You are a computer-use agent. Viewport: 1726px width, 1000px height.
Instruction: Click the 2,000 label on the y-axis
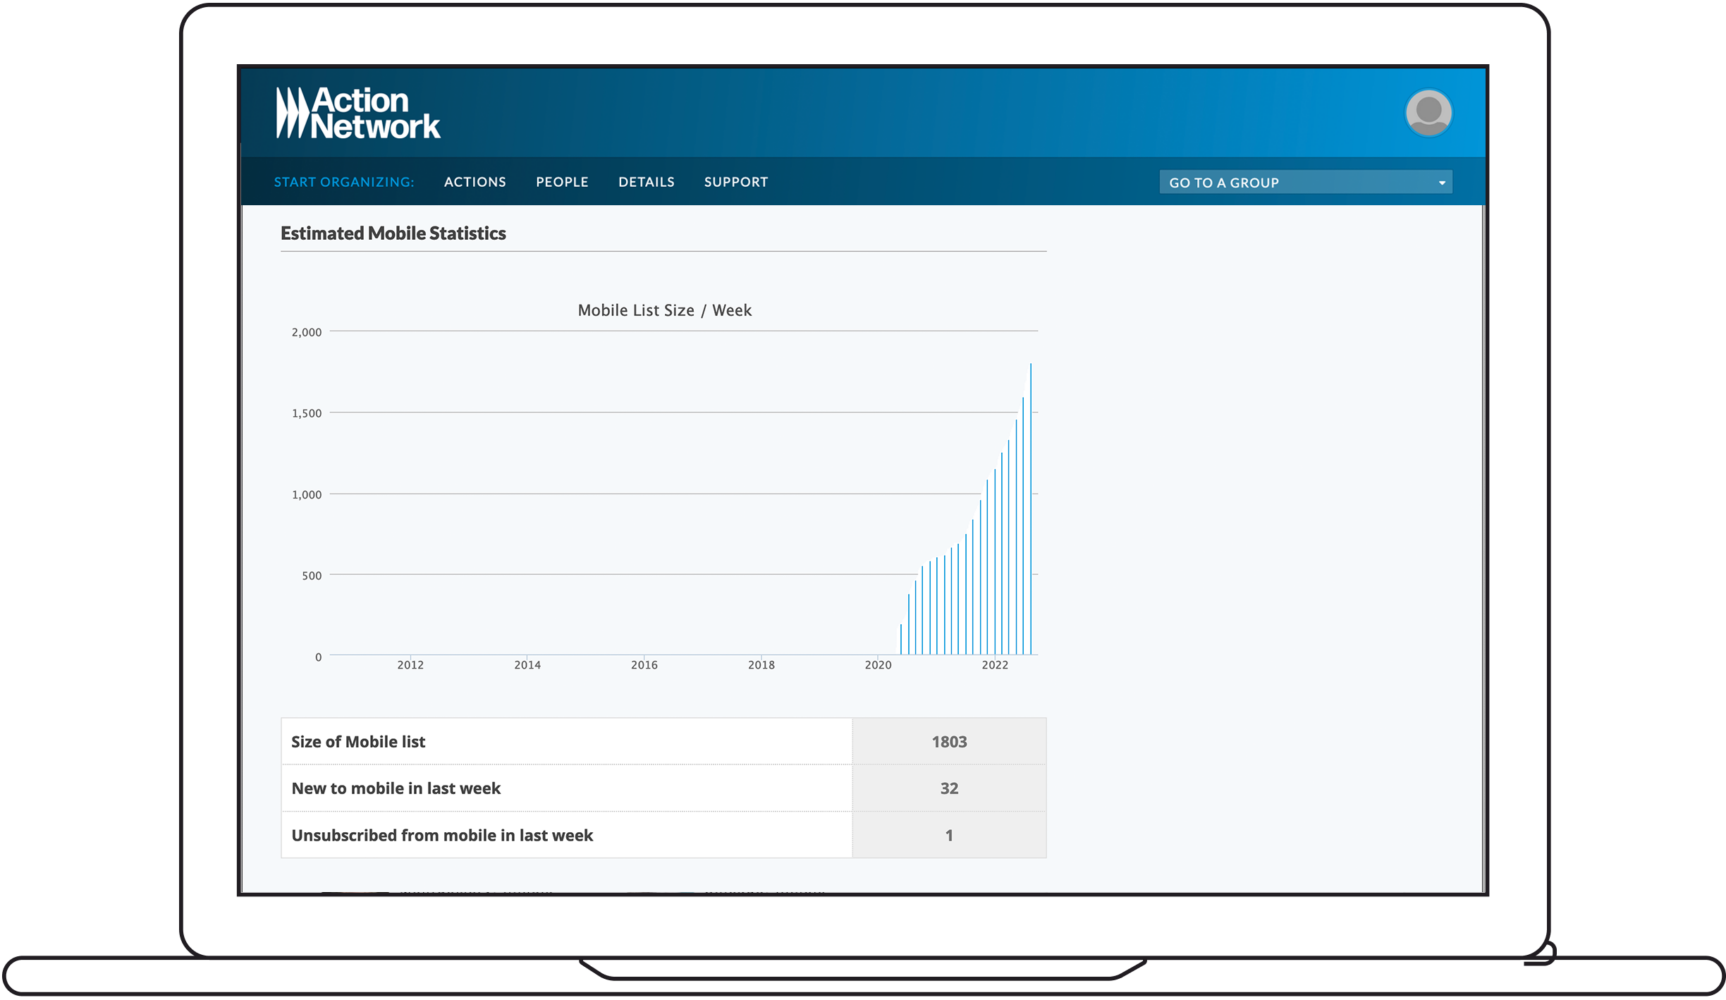tap(306, 332)
